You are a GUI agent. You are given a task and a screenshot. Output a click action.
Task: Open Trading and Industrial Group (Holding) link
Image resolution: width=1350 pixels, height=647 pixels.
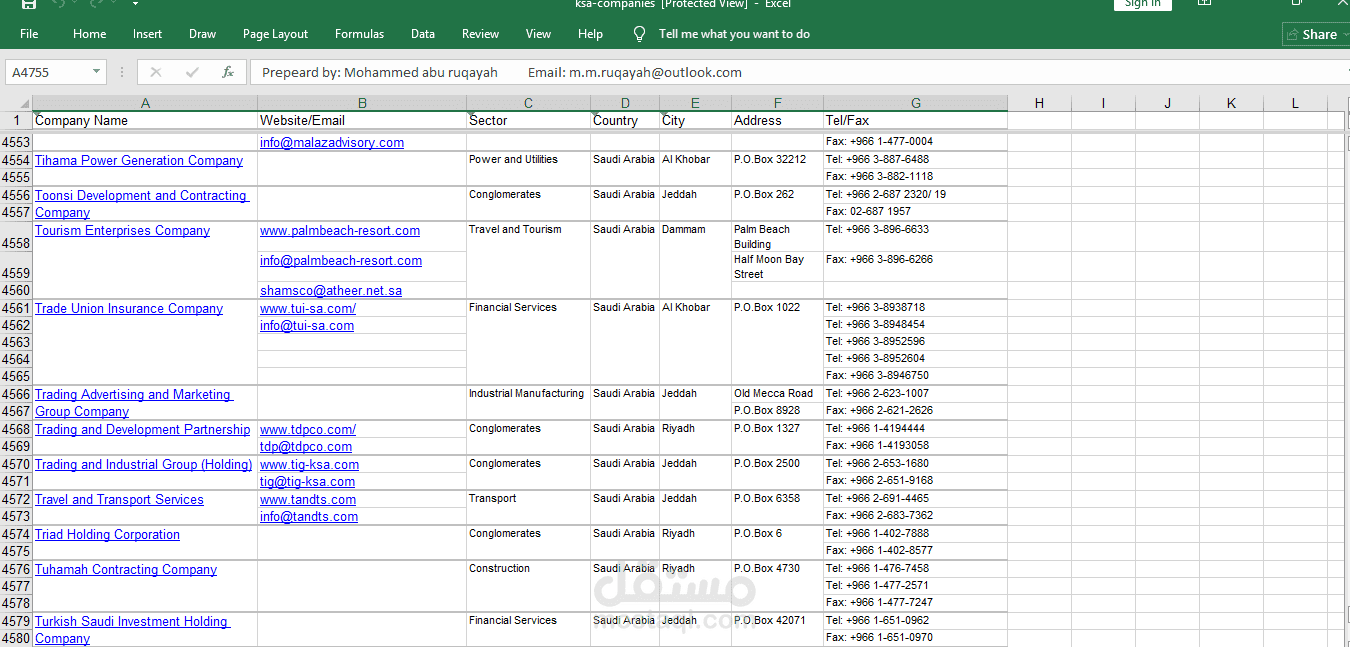point(144,464)
